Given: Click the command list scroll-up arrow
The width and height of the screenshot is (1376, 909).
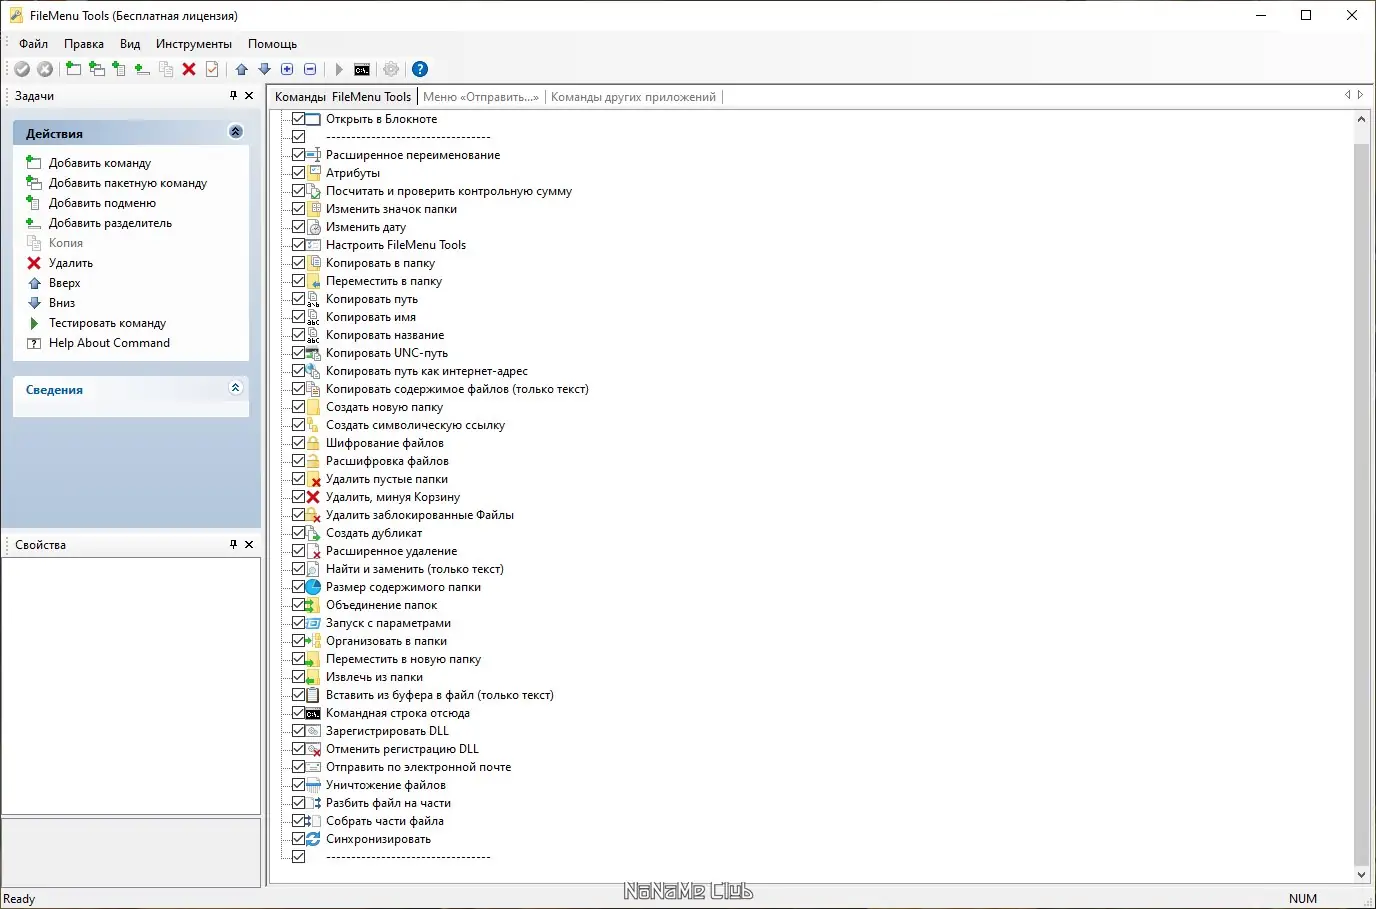Looking at the screenshot, I should pos(1361,119).
